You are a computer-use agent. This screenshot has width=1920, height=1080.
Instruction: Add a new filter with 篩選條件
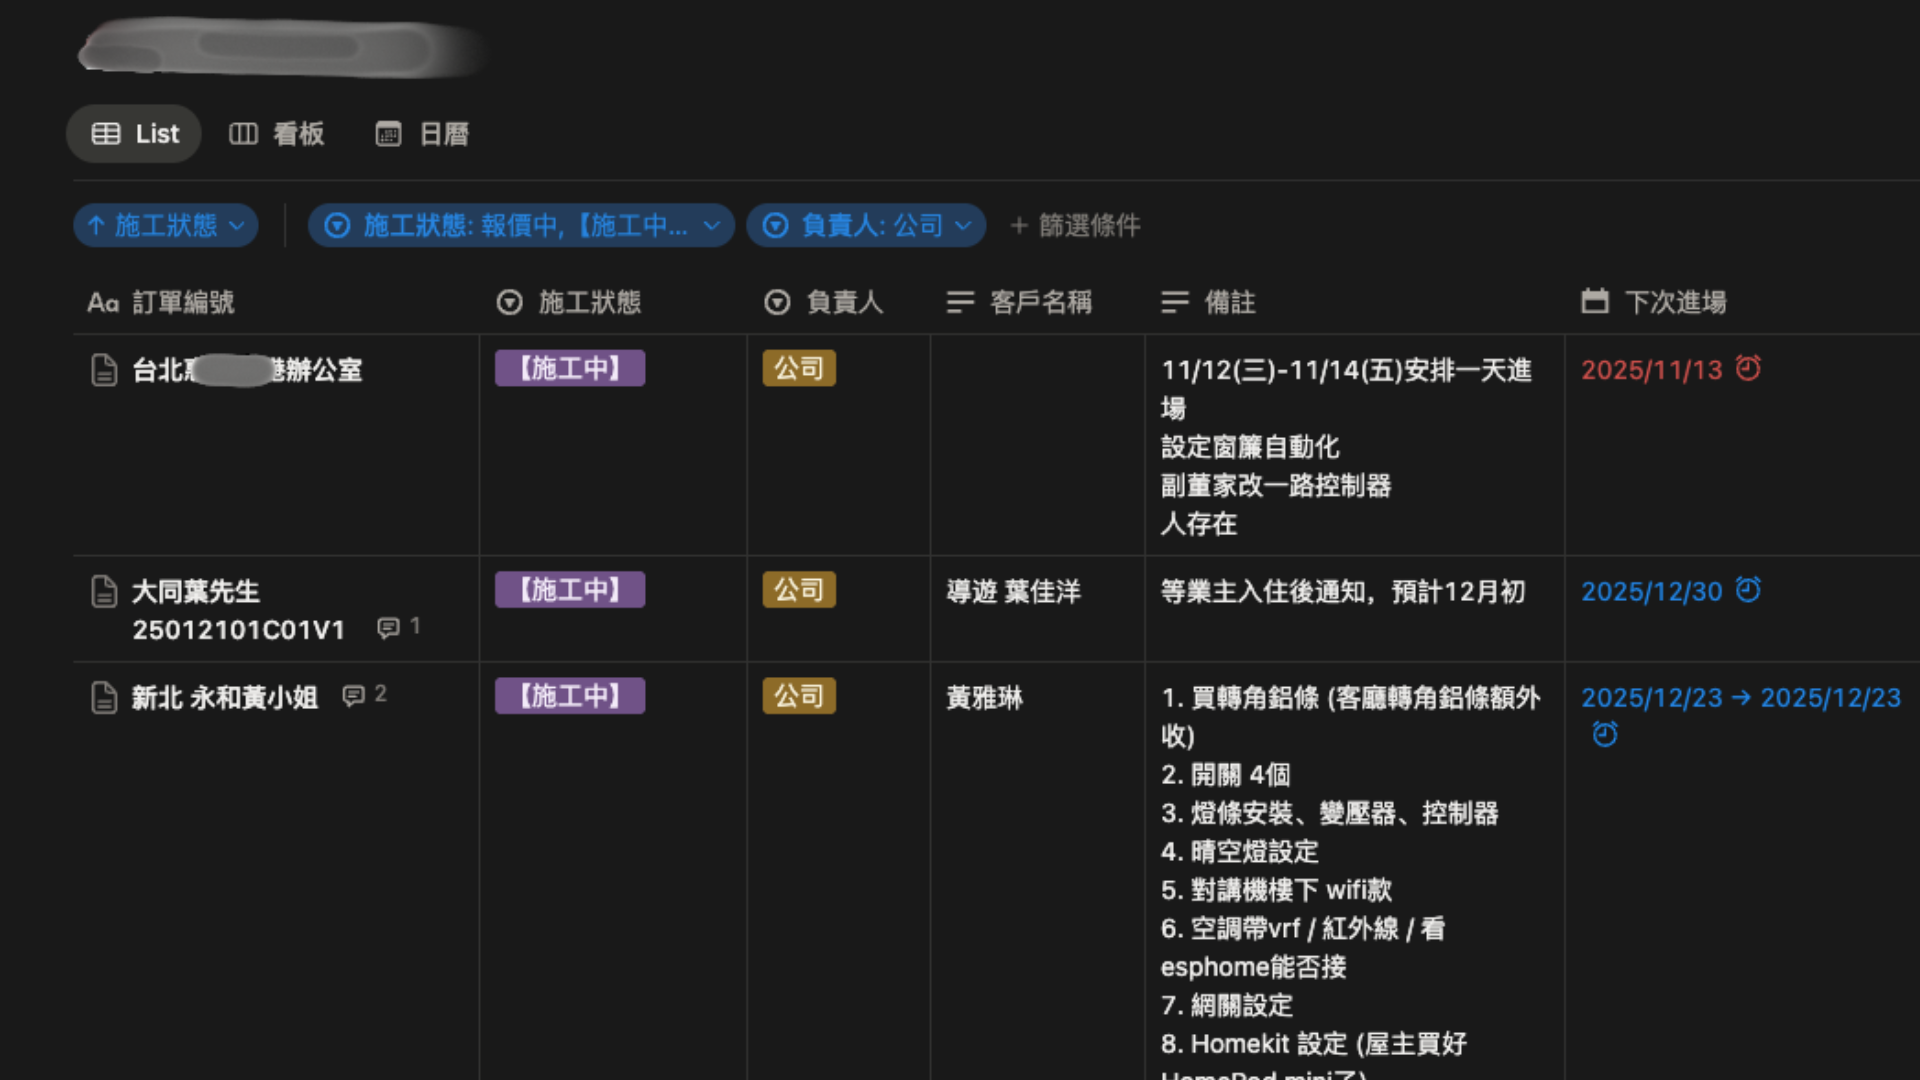1075,226
